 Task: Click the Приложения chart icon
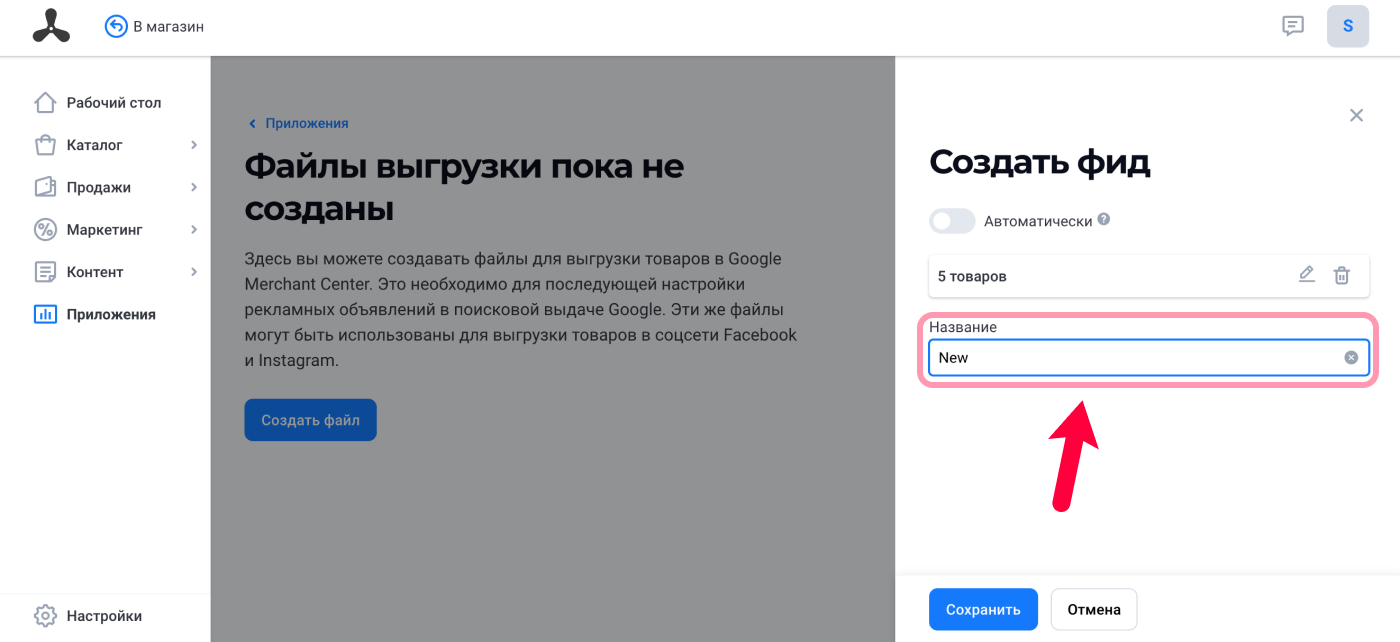coord(45,314)
